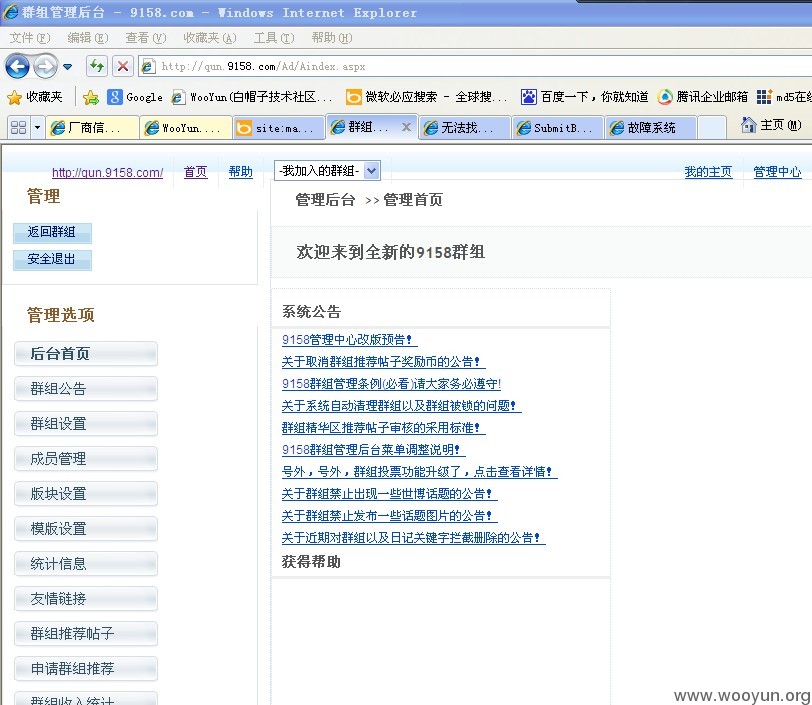
Task: Click the address bar URL field
Action: point(475,66)
